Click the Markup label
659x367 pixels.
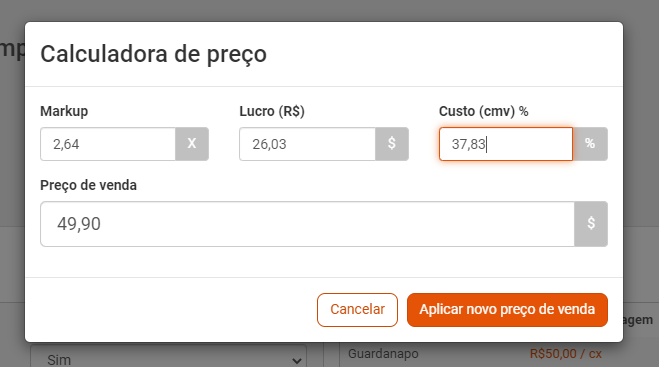pos(64,111)
